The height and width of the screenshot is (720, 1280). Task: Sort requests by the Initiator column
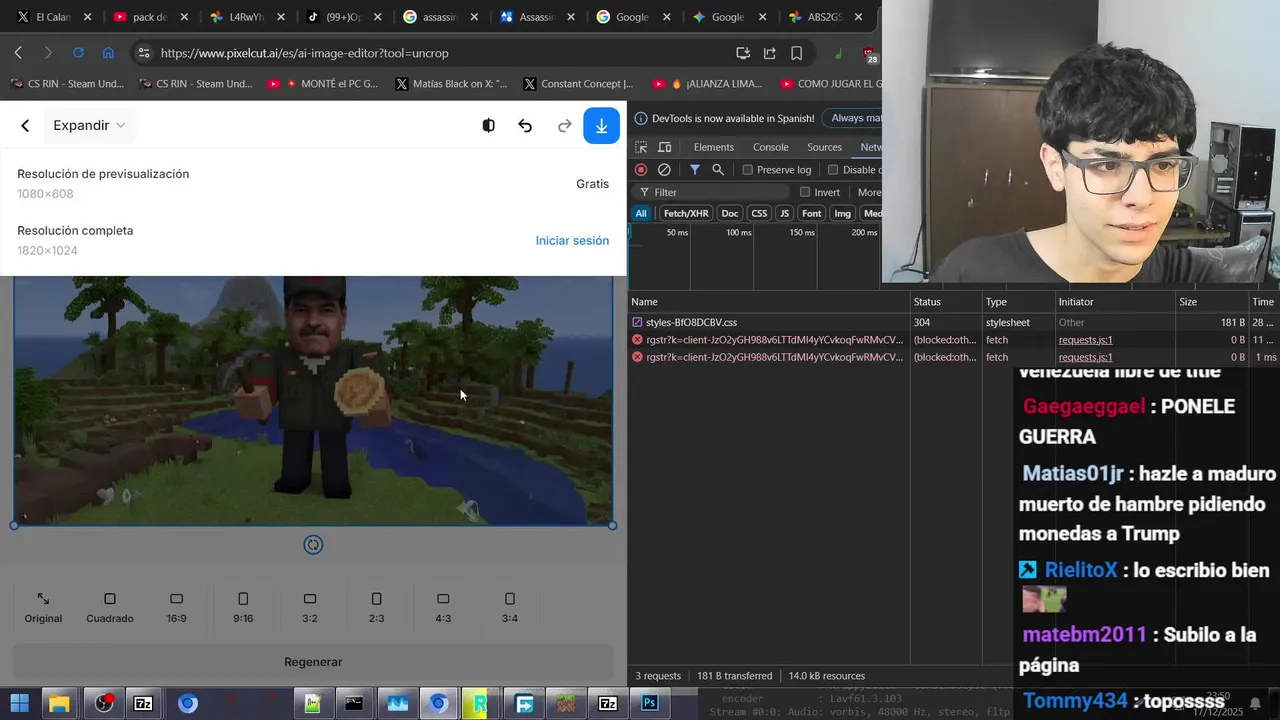(x=1115, y=302)
